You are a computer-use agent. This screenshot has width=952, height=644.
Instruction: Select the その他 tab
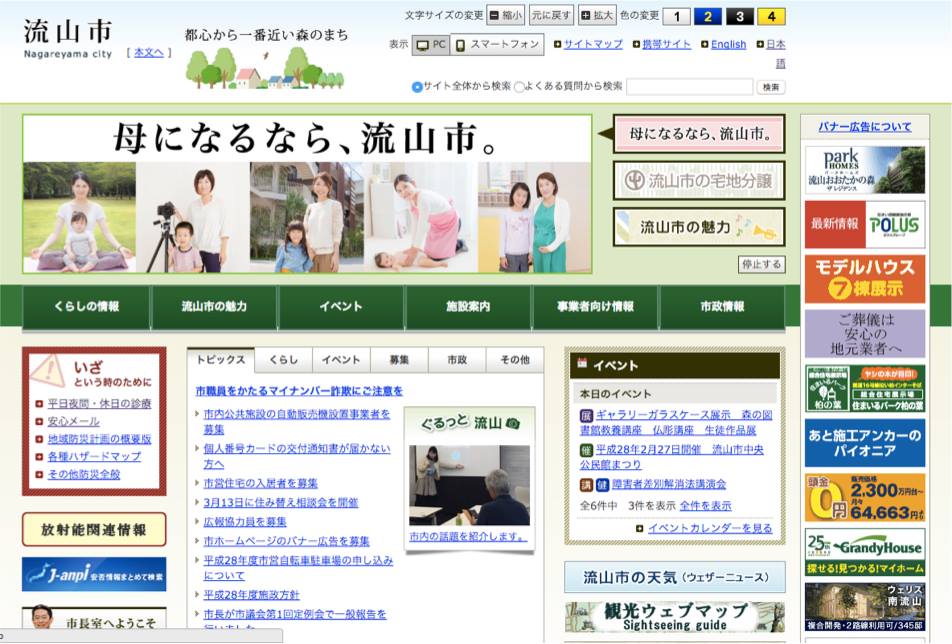[515, 360]
